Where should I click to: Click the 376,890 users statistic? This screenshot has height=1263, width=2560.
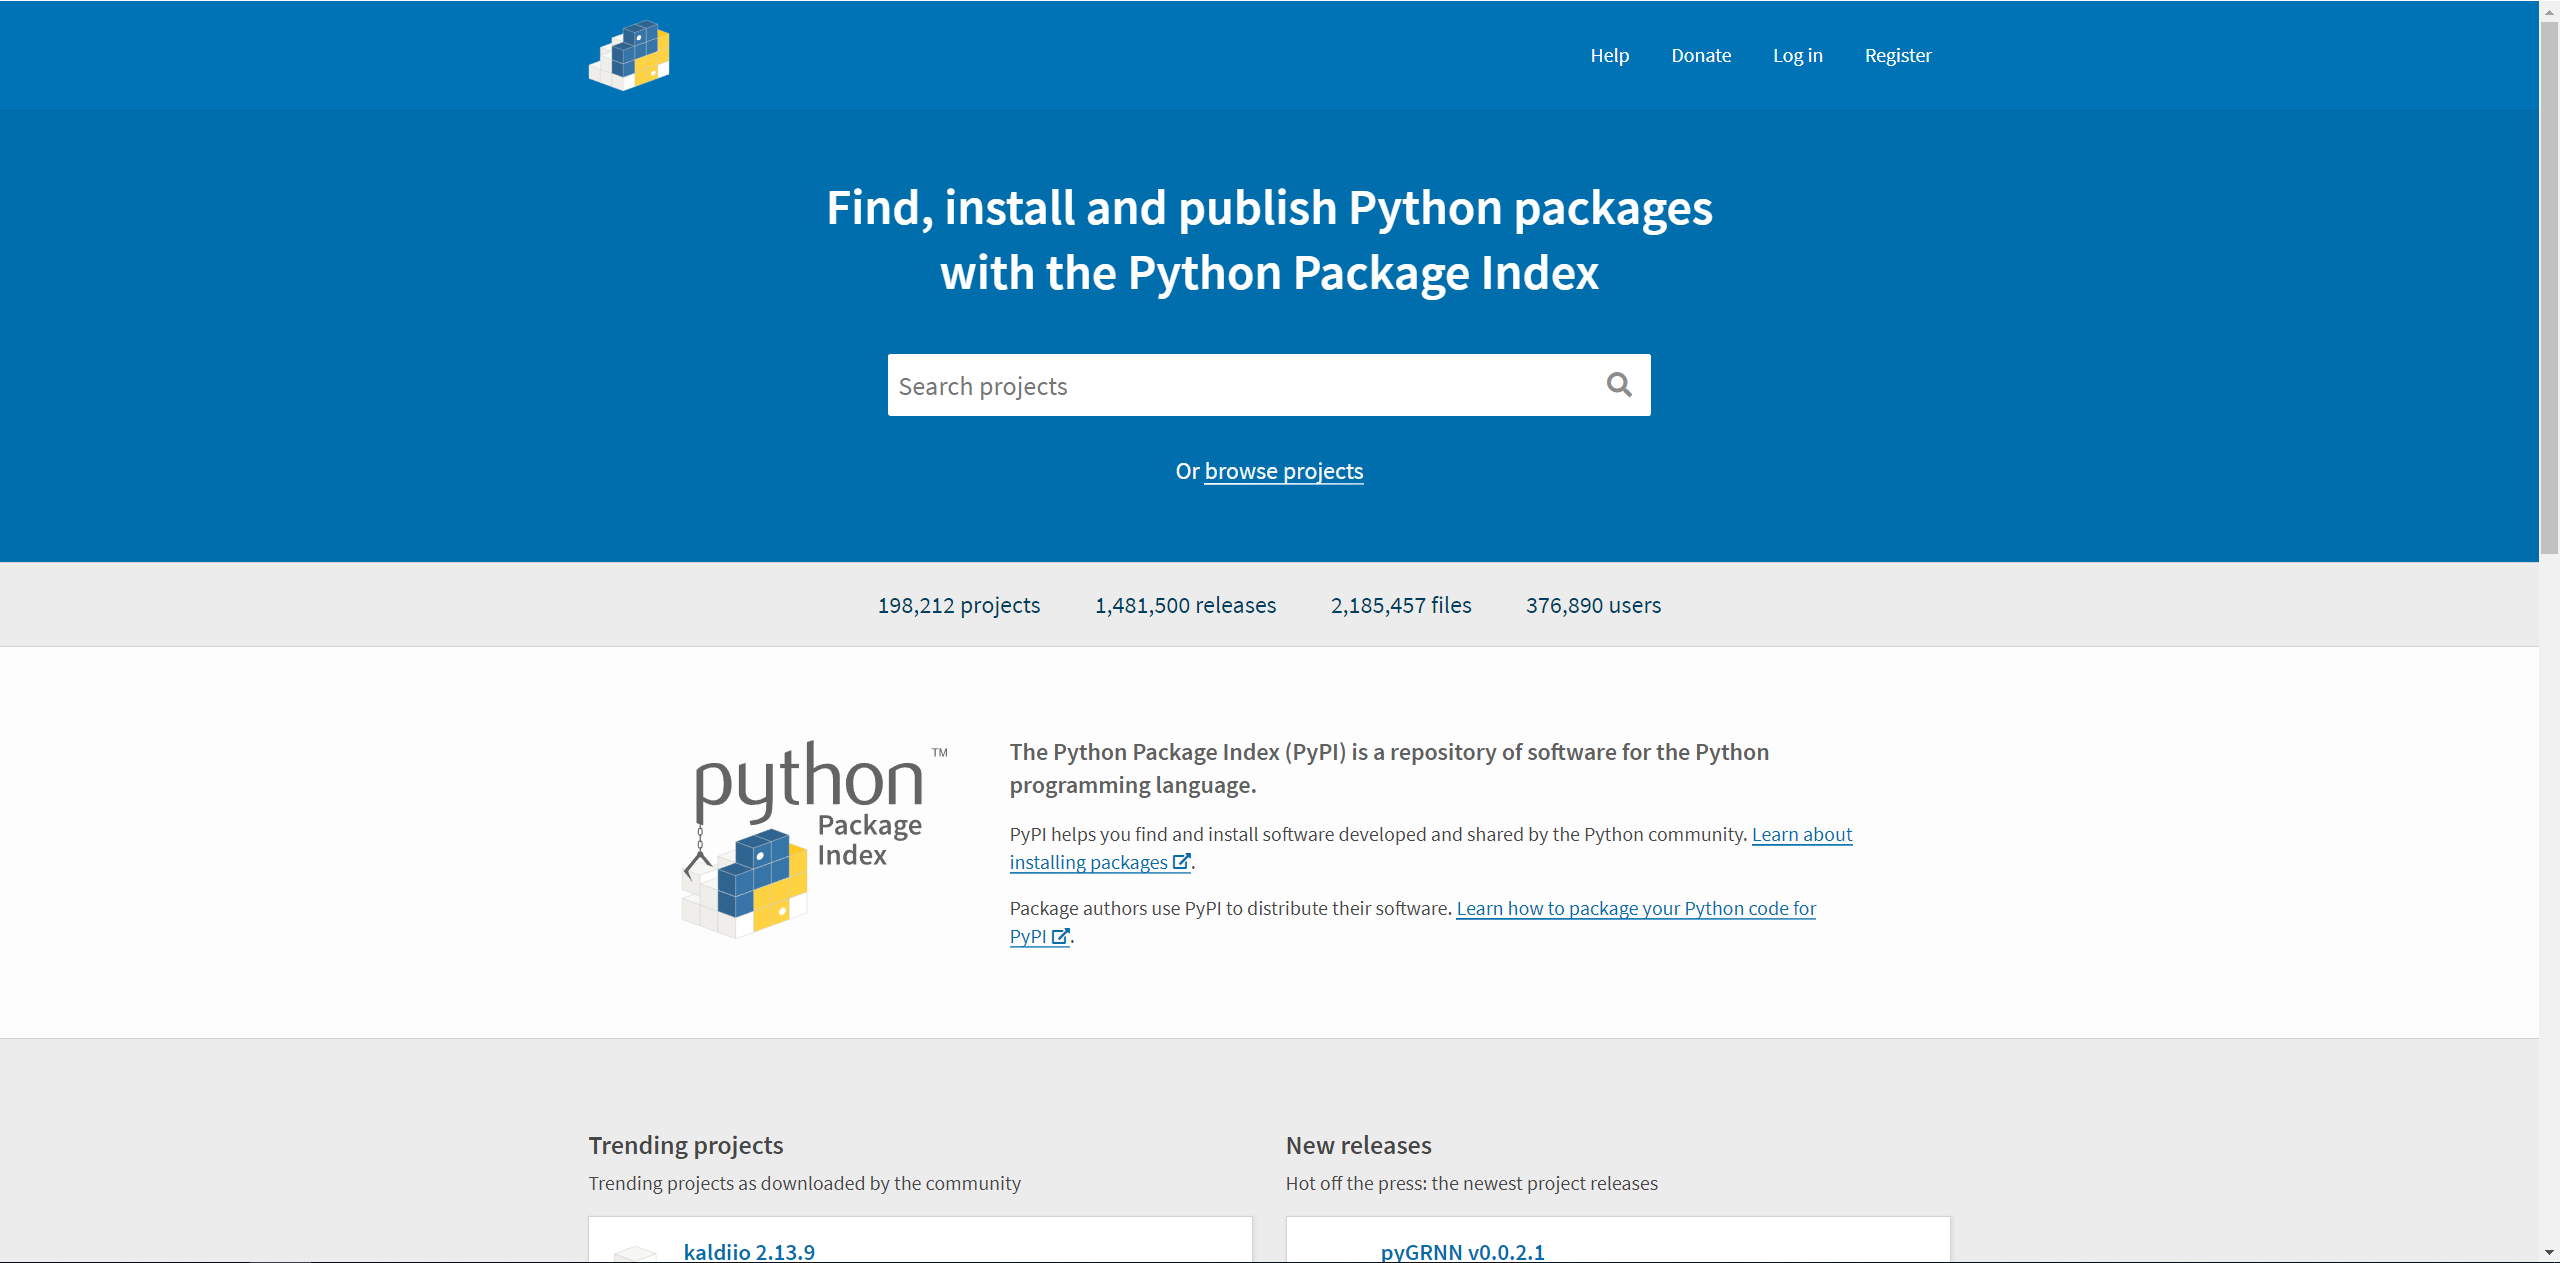click(1593, 604)
